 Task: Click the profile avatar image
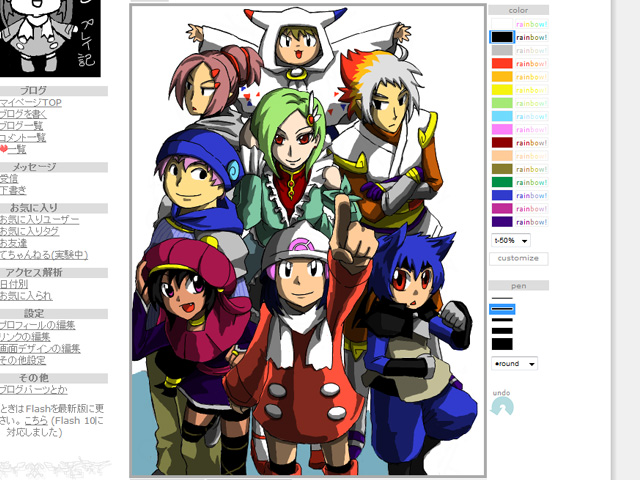pyautogui.click(x=50, y=38)
